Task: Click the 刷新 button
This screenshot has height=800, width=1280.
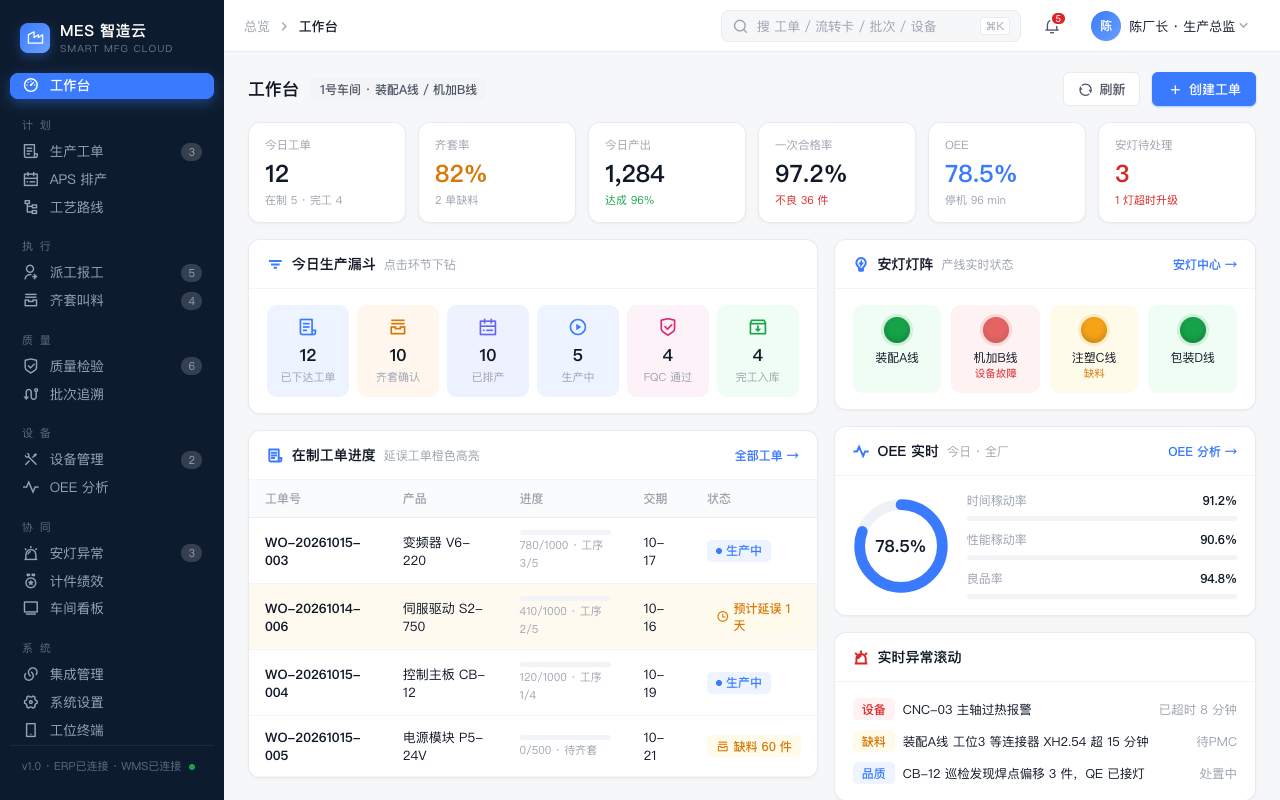Action: click(1101, 89)
